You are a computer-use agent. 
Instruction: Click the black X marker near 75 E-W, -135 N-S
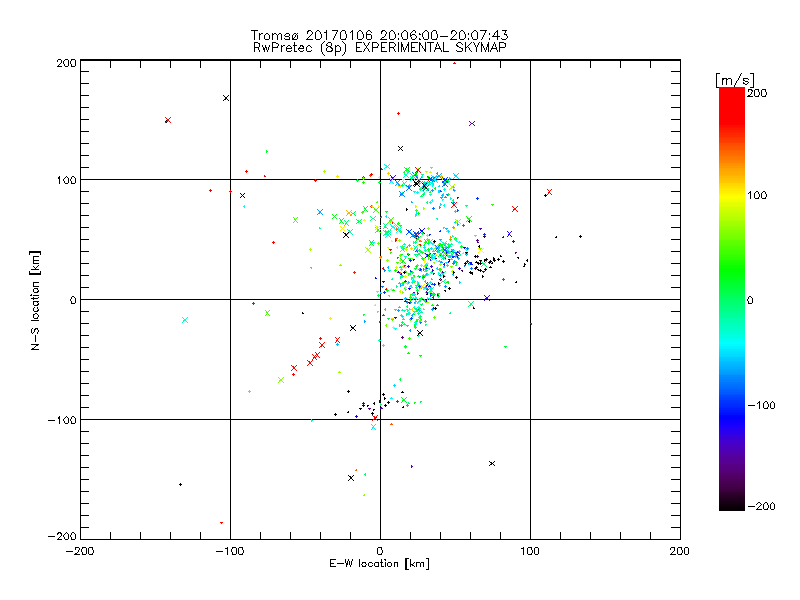click(492, 463)
